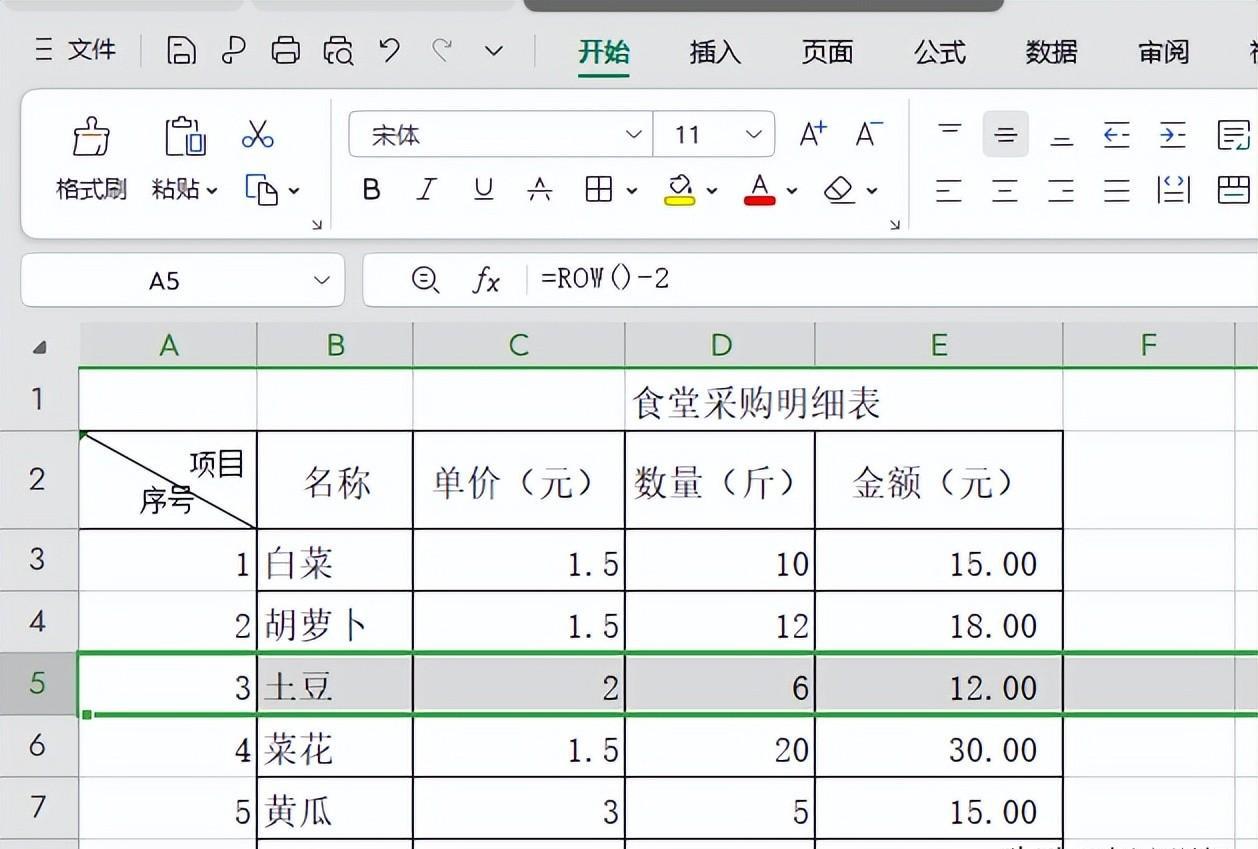1258x849 pixels.
Task: Expand the 粘贴 dropdown arrow
Action: [212, 190]
